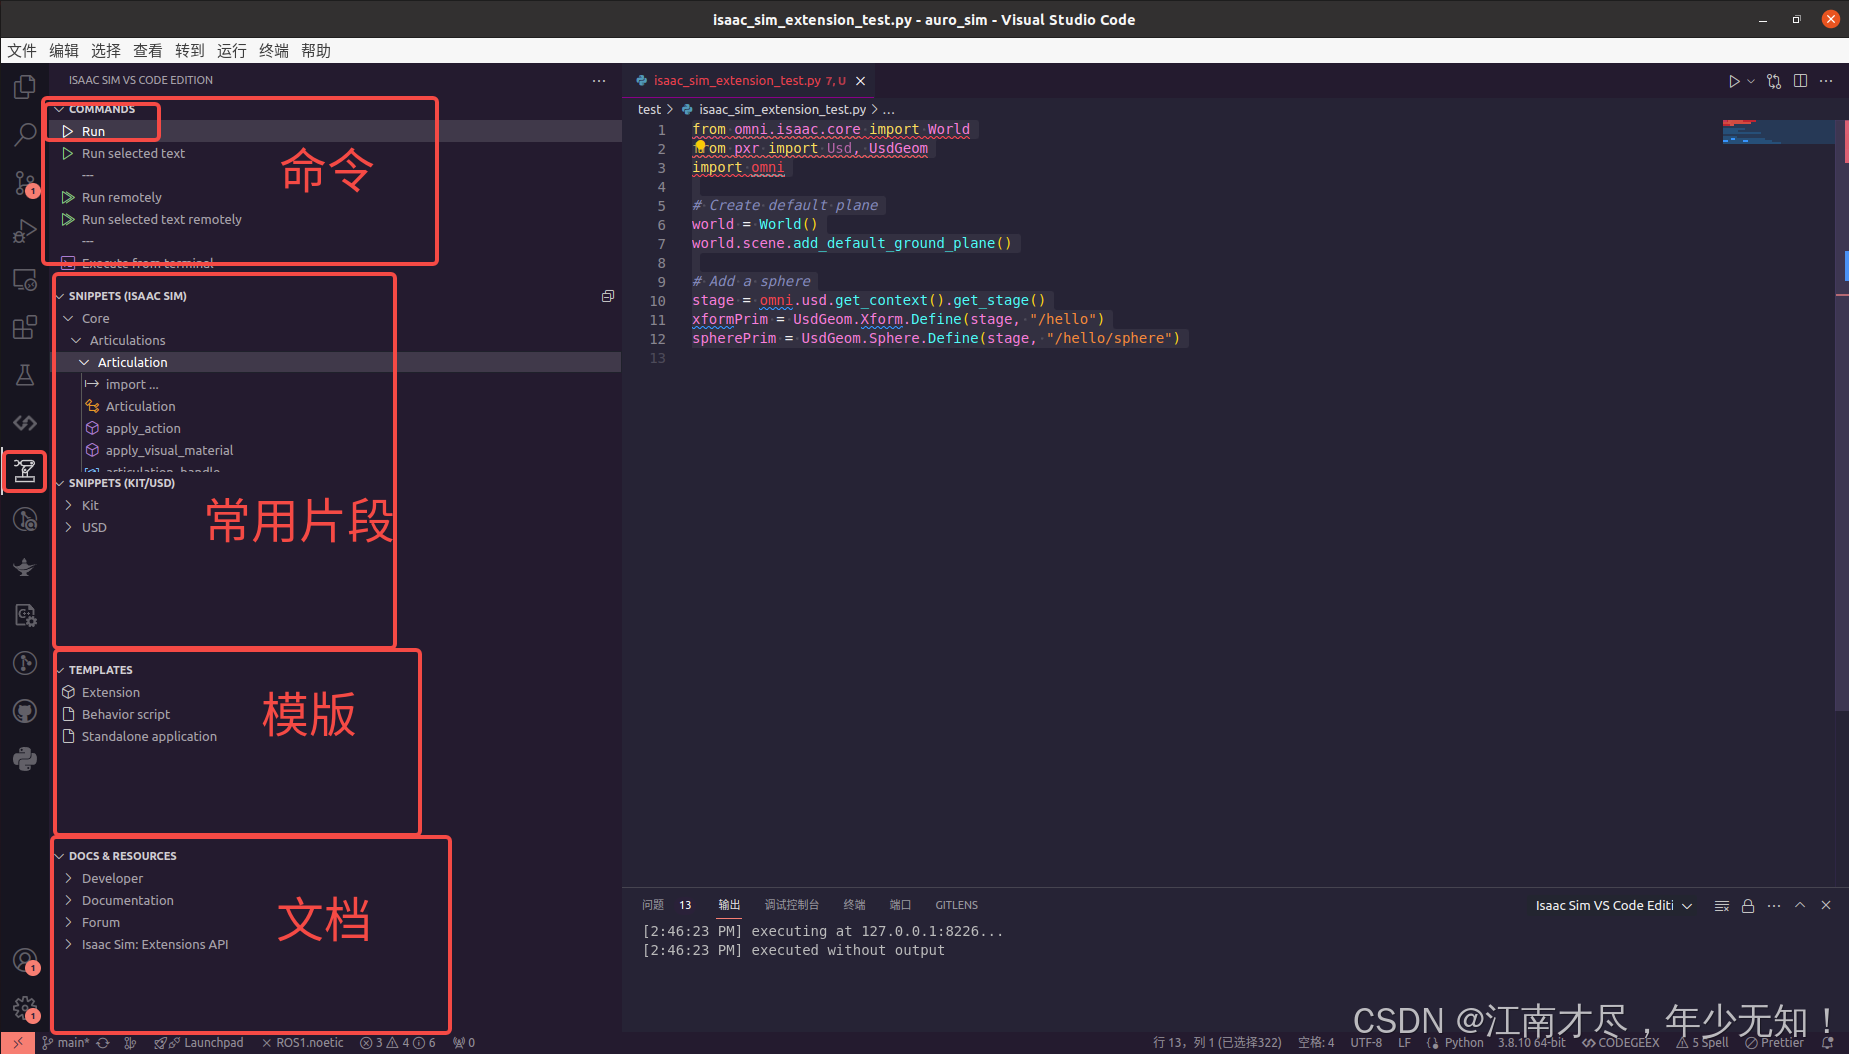The image size is (1849, 1054).
Task: Open the output channel dropdown Isaac Sim VS Code
Action: tap(1614, 905)
